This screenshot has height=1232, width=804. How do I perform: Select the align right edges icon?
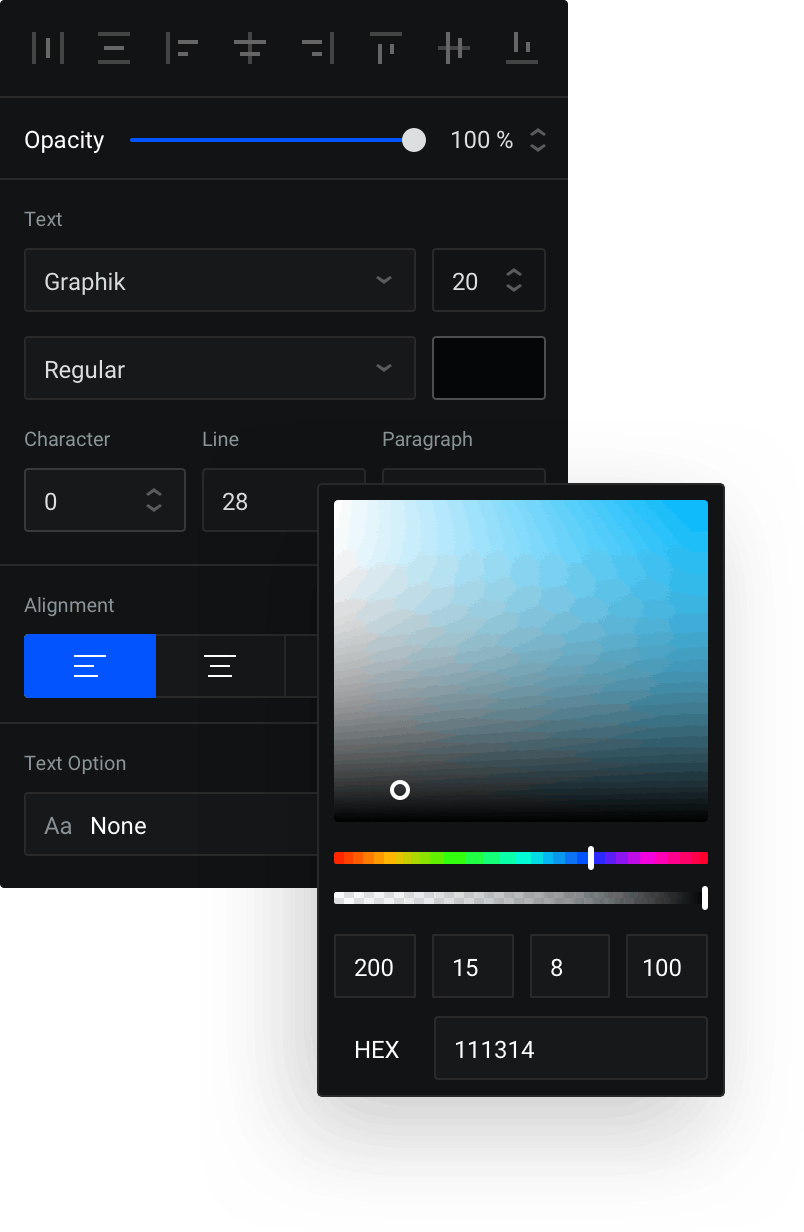[318, 48]
